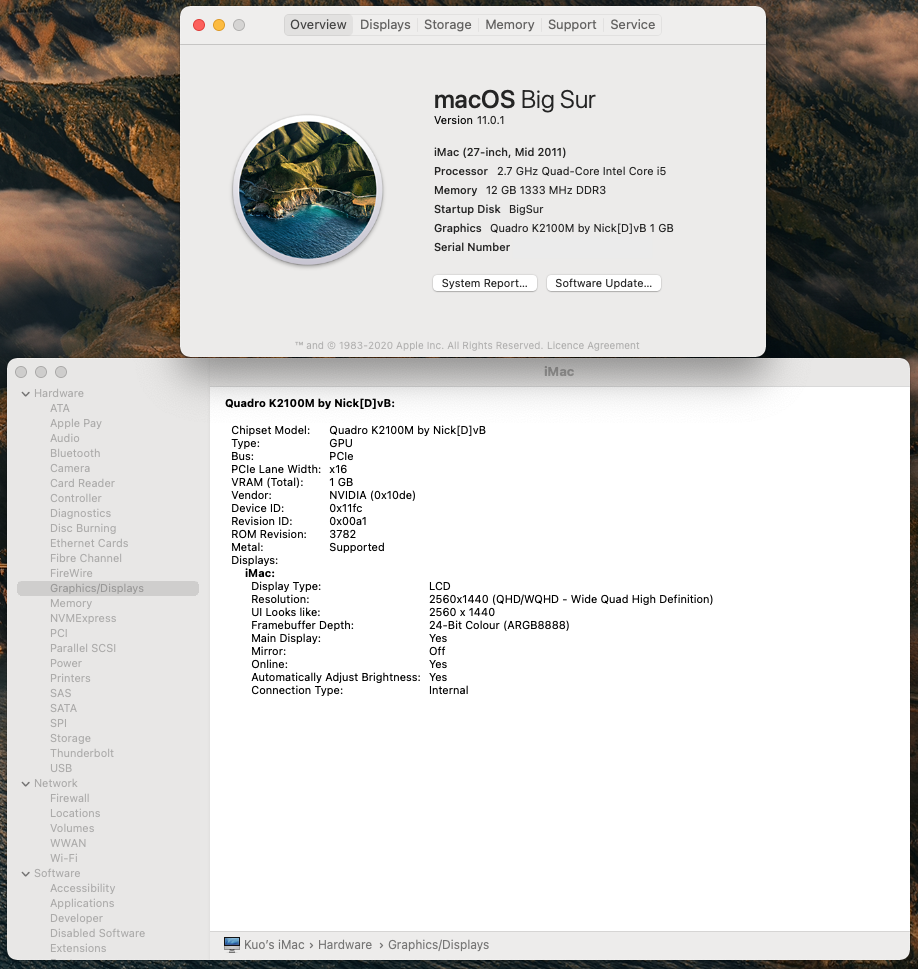This screenshot has height=969, width=918.
Task: Select SPI in the sidebar
Action: click(58, 723)
